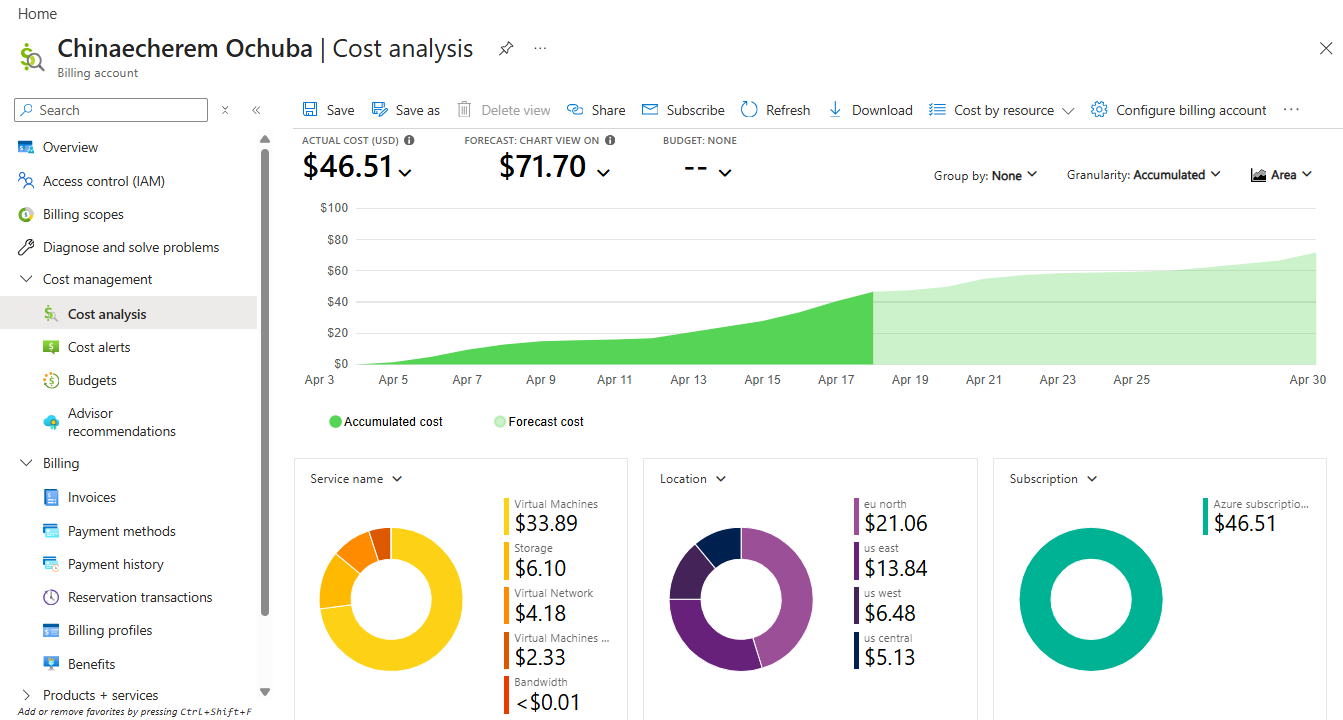Click the Virtual Machines yellow color swatch
The height and width of the screenshot is (720, 1343).
pyautogui.click(x=506, y=516)
